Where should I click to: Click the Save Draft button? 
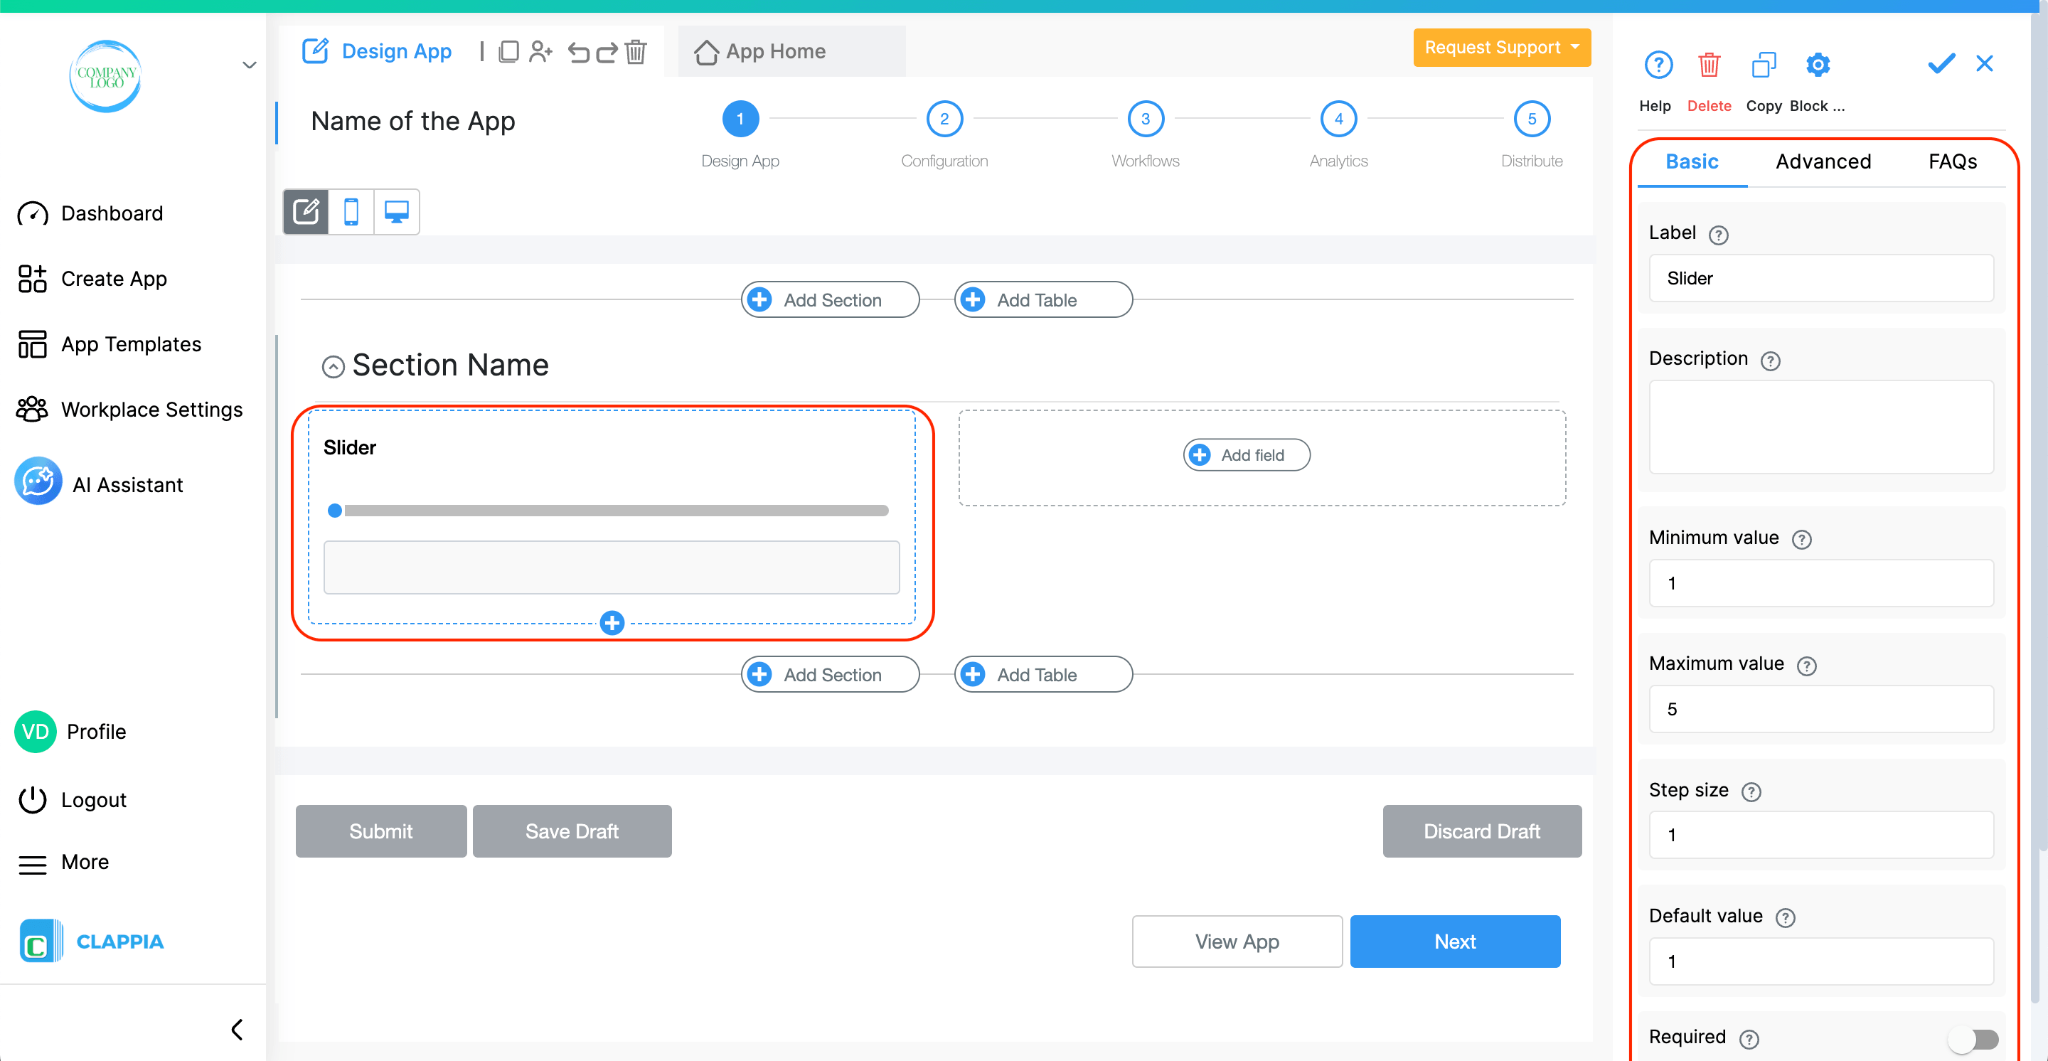pyautogui.click(x=572, y=831)
